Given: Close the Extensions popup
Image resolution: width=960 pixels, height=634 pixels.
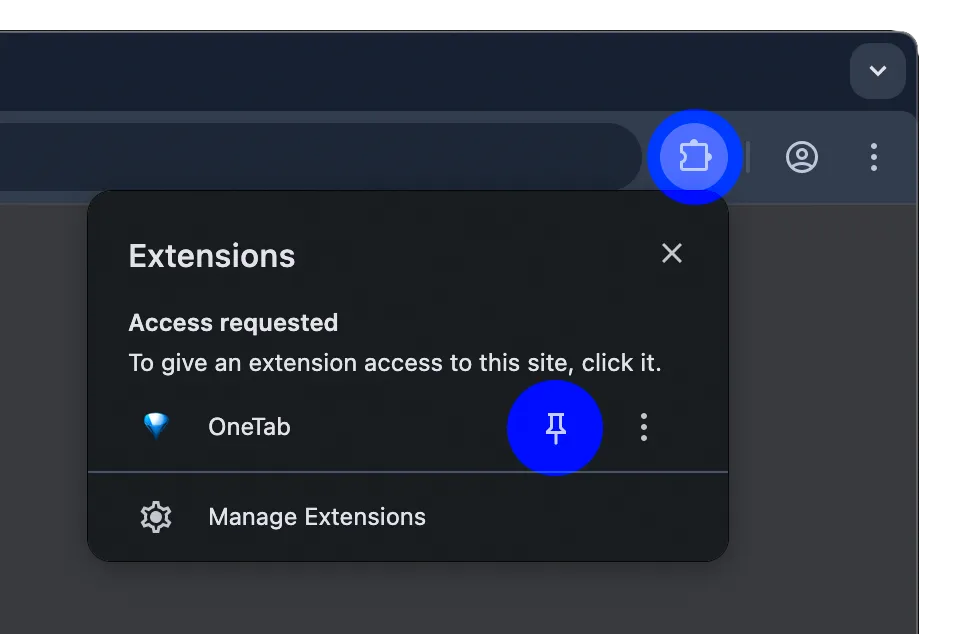Looking at the screenshot, I should pyautogui.click(x=672, y=254).
